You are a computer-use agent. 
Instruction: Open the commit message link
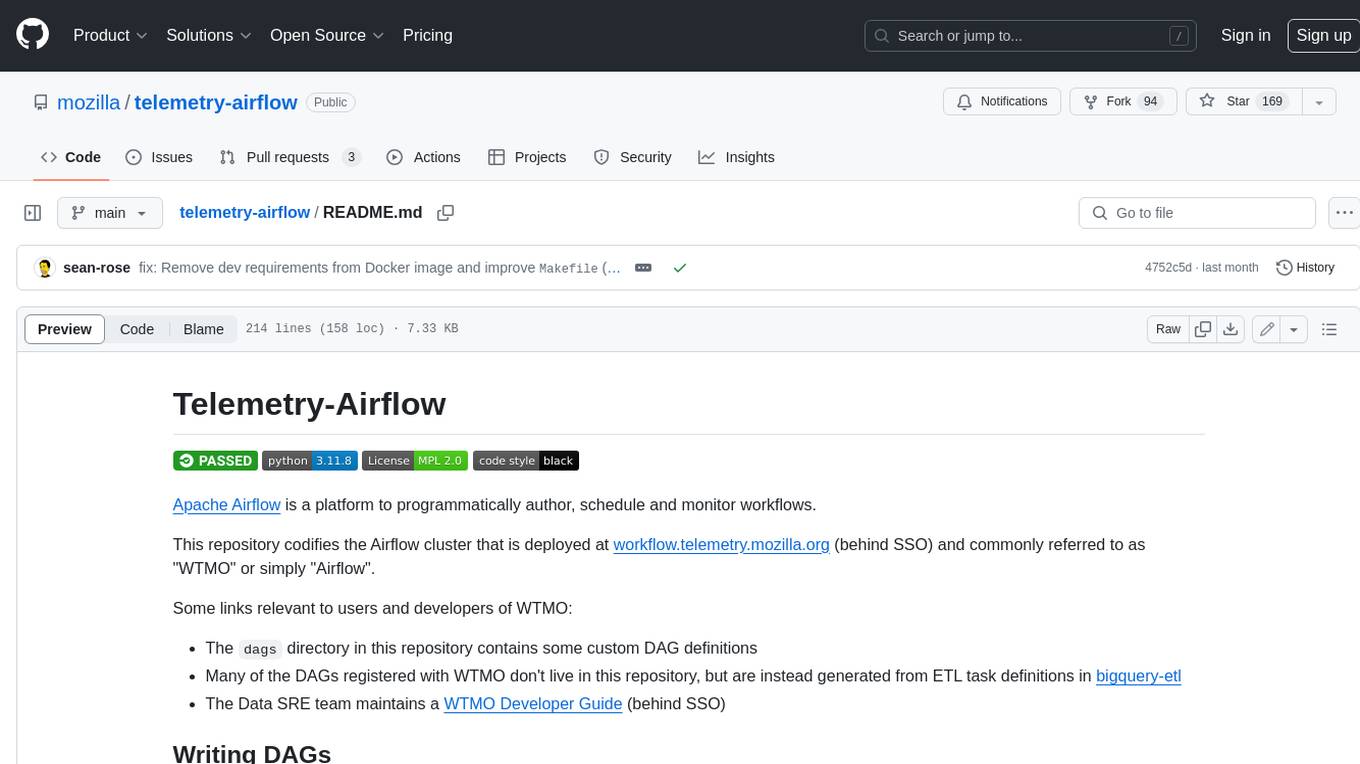coord(379,268)
